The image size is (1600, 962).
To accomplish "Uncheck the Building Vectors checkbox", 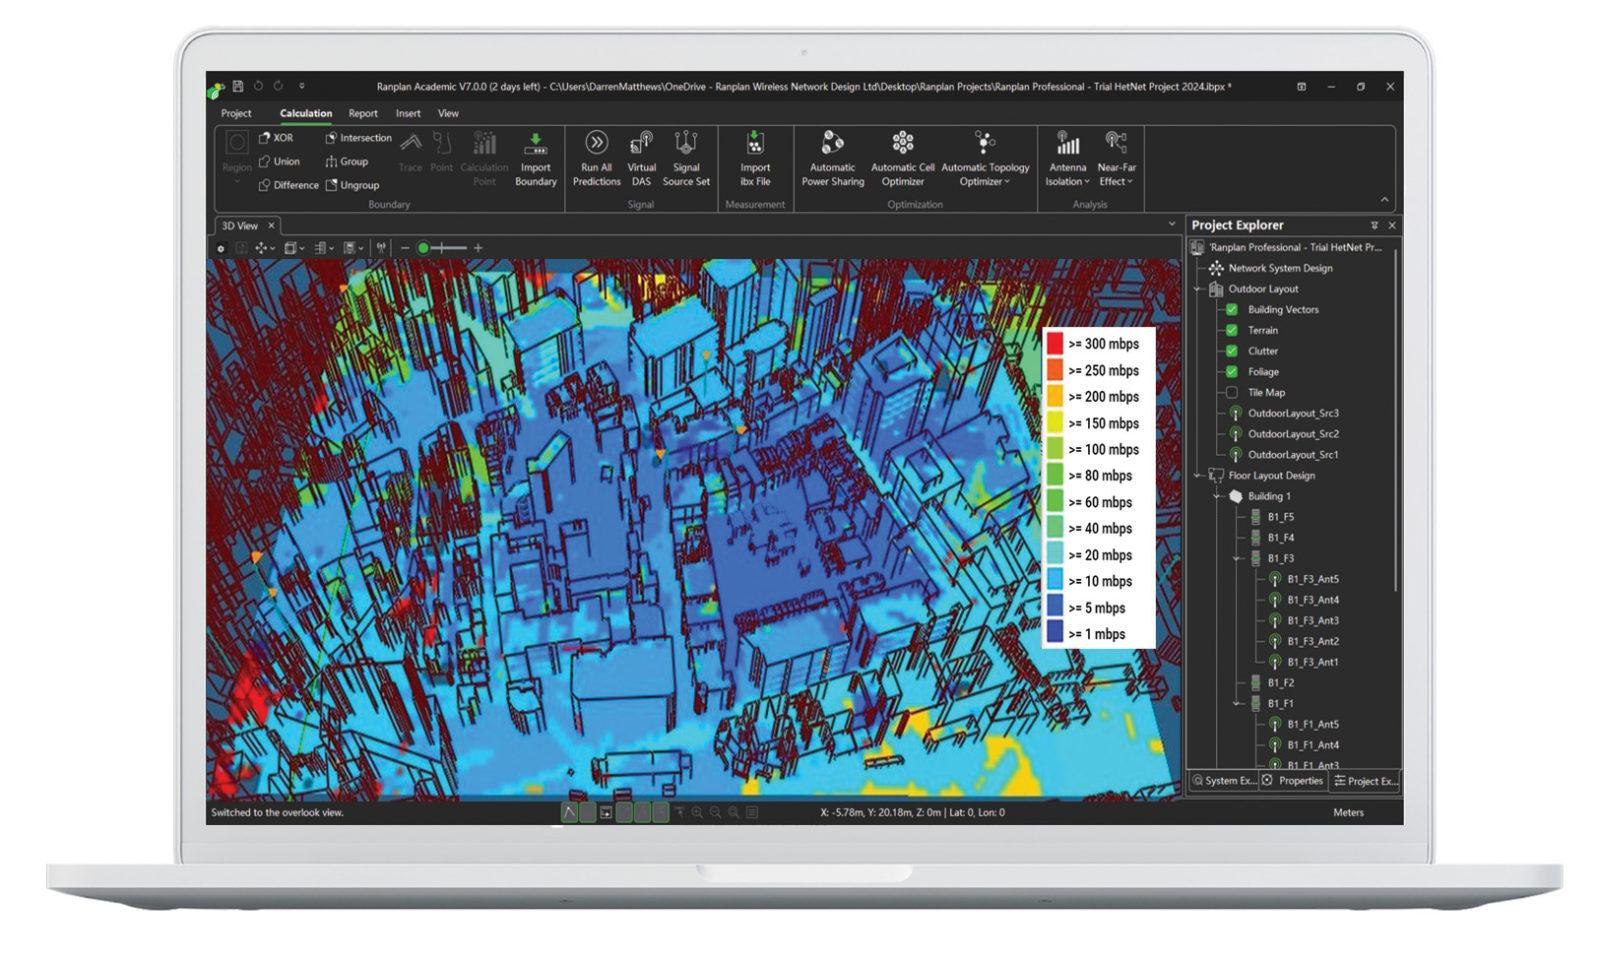I will pyautogui.click(x=1232, y=310).
